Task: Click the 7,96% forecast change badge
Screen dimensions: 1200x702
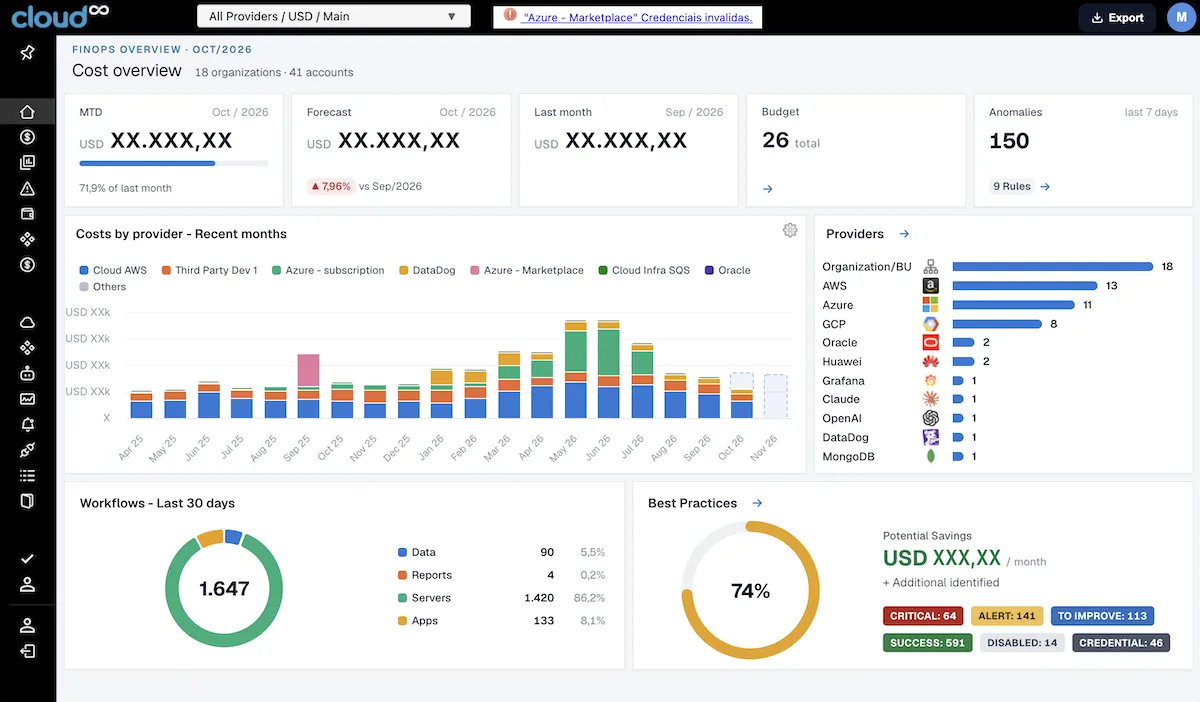Action: [x=330, y=186]
